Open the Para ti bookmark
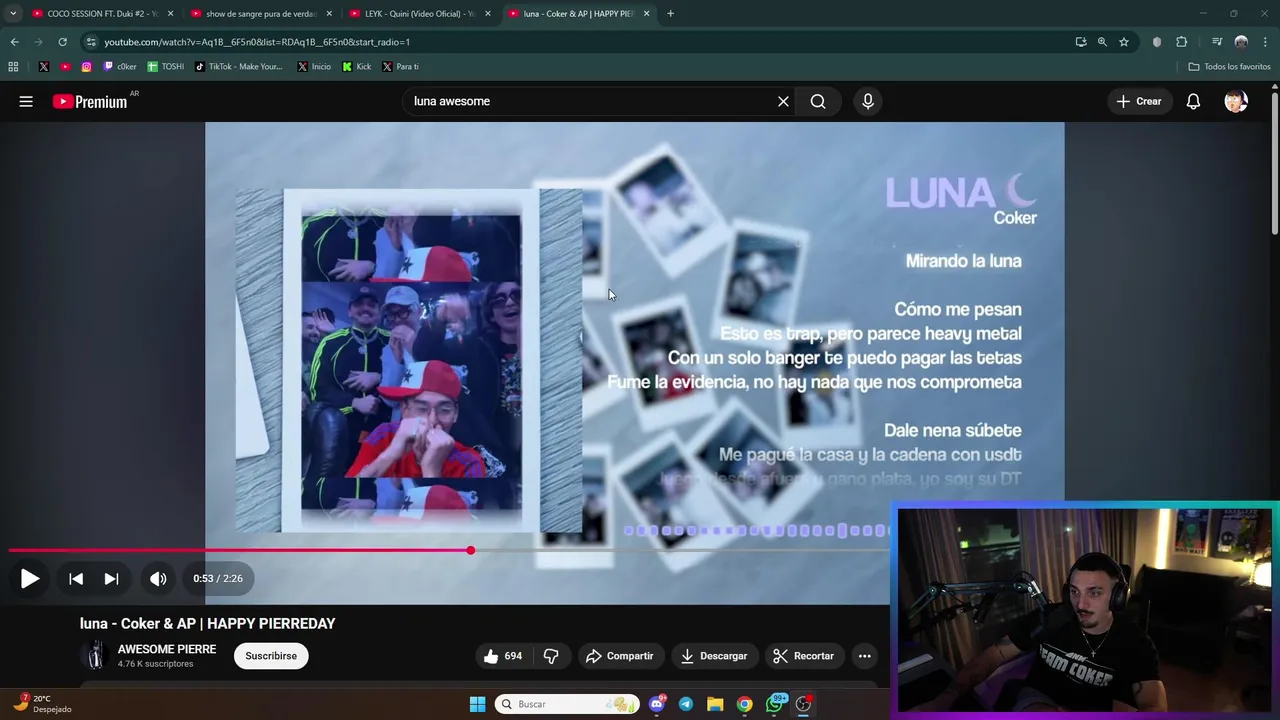 pos(400,67)
